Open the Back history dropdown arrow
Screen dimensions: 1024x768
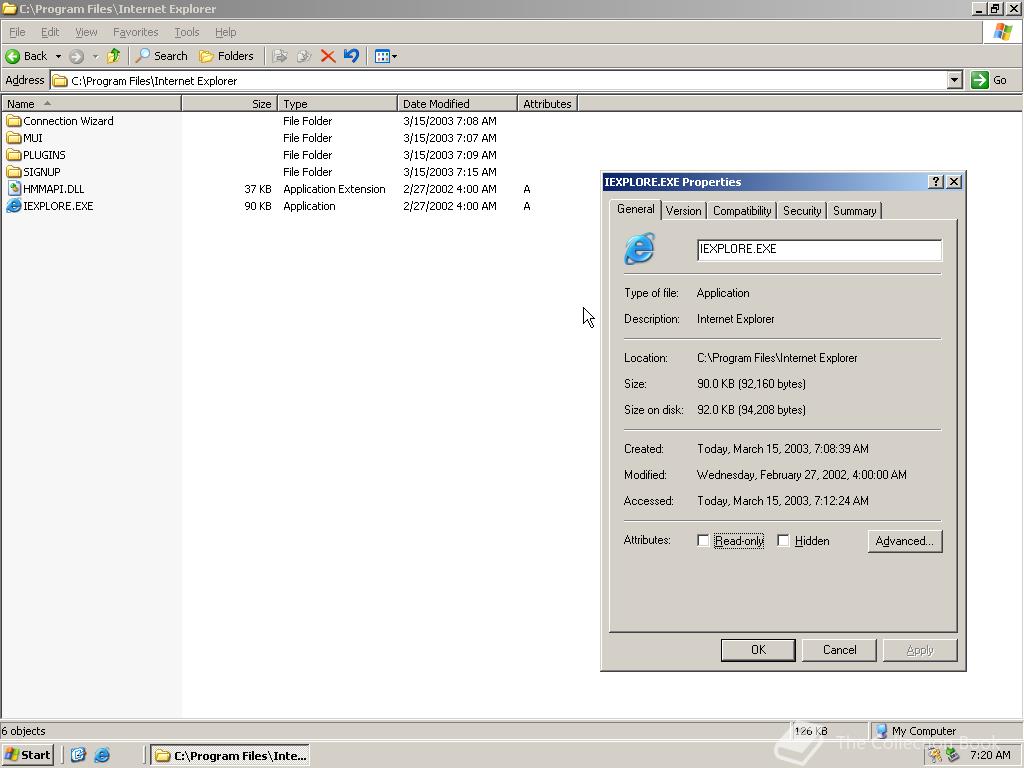(58, 56)
